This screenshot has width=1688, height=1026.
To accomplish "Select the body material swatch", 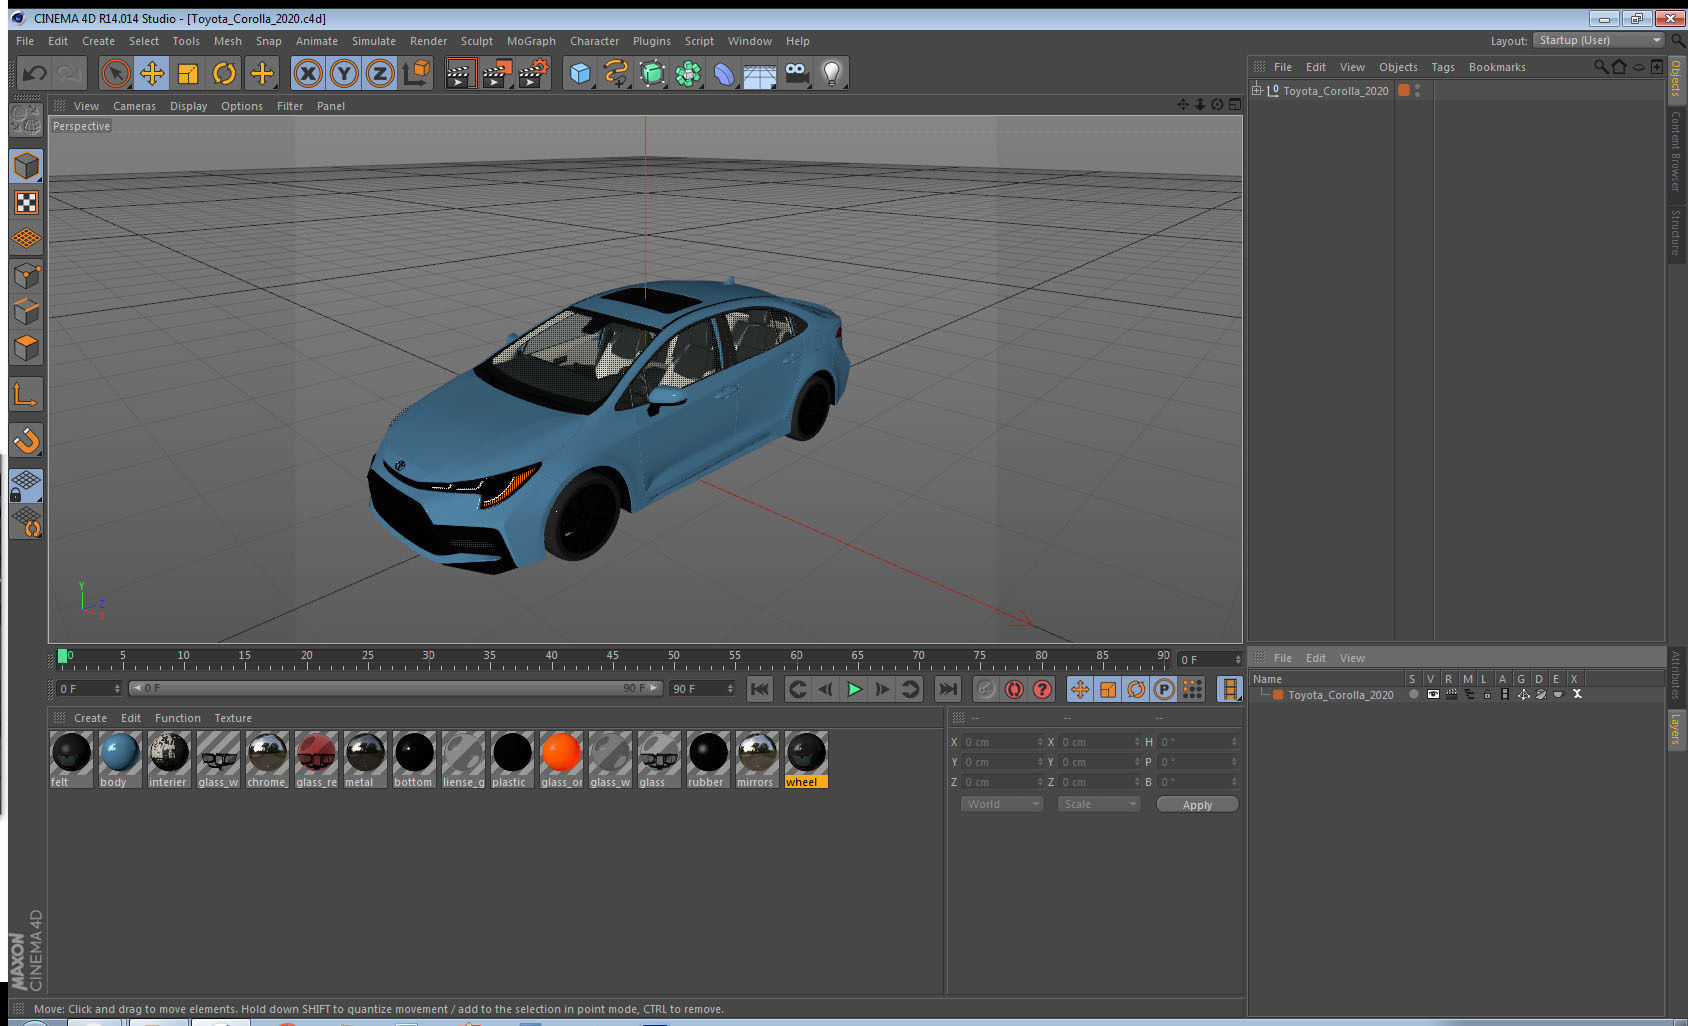I will 119,760.
